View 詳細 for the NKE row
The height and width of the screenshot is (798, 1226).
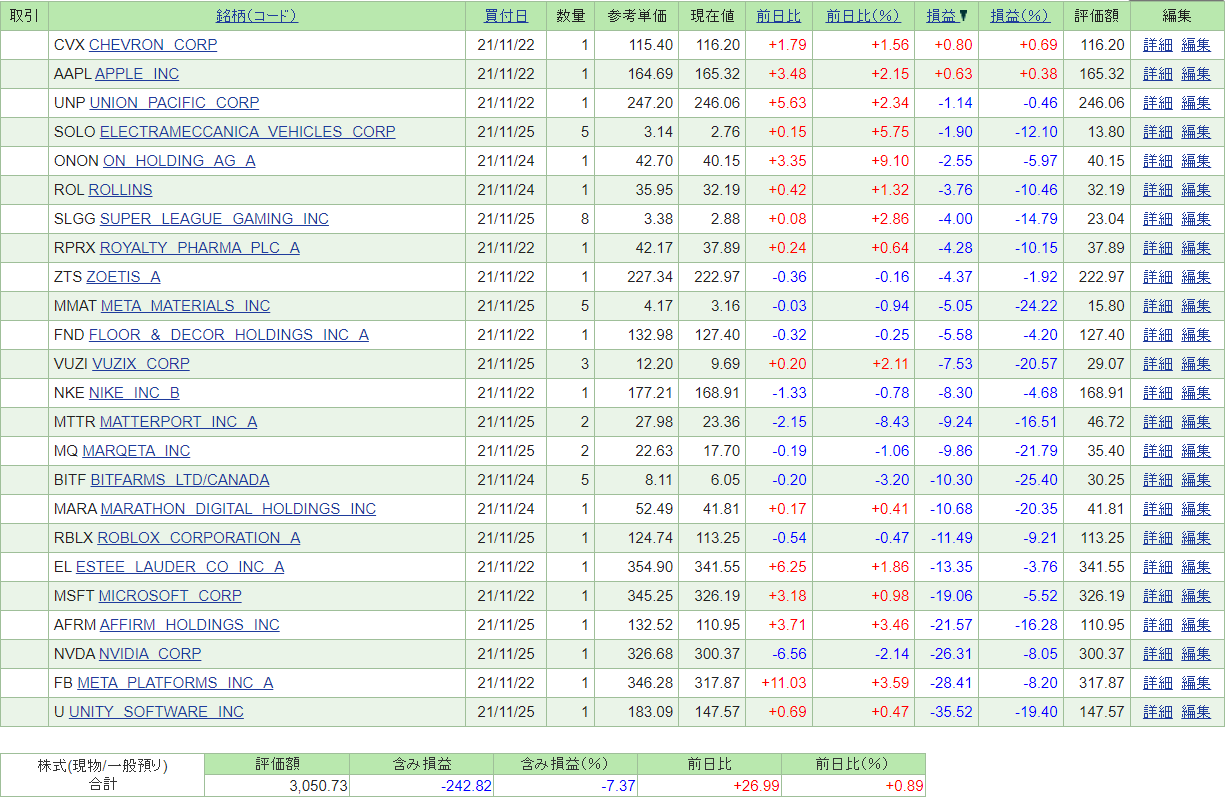click(x=1158, y=393)
